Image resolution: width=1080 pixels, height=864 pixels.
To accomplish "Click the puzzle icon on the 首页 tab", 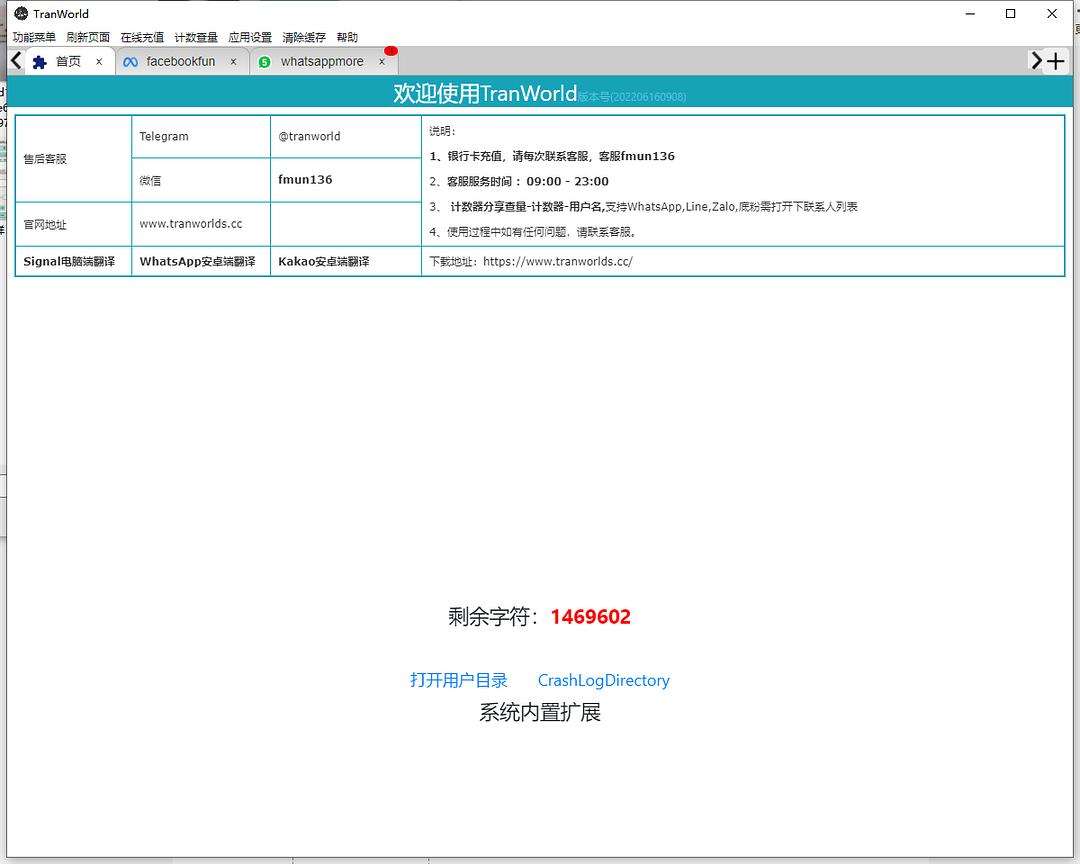I will pyautogui.click(x=39, y=62).
